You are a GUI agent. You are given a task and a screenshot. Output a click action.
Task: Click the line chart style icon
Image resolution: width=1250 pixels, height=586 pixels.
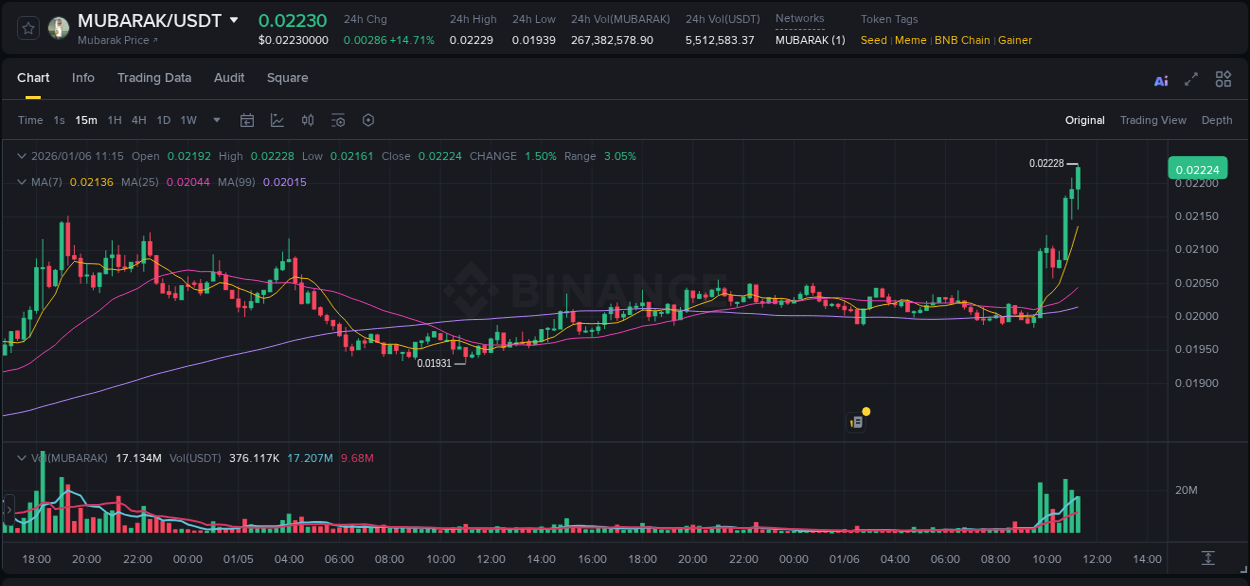tap(277, 120)
